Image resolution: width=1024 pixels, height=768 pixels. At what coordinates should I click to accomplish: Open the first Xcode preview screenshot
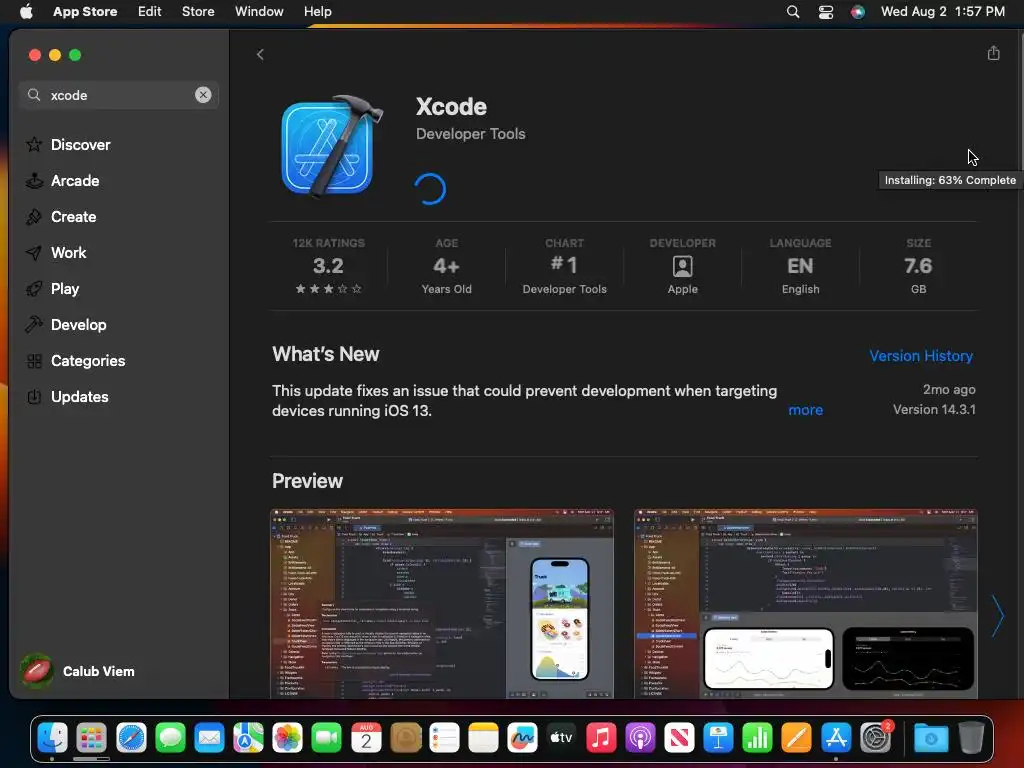click(442, 603)
